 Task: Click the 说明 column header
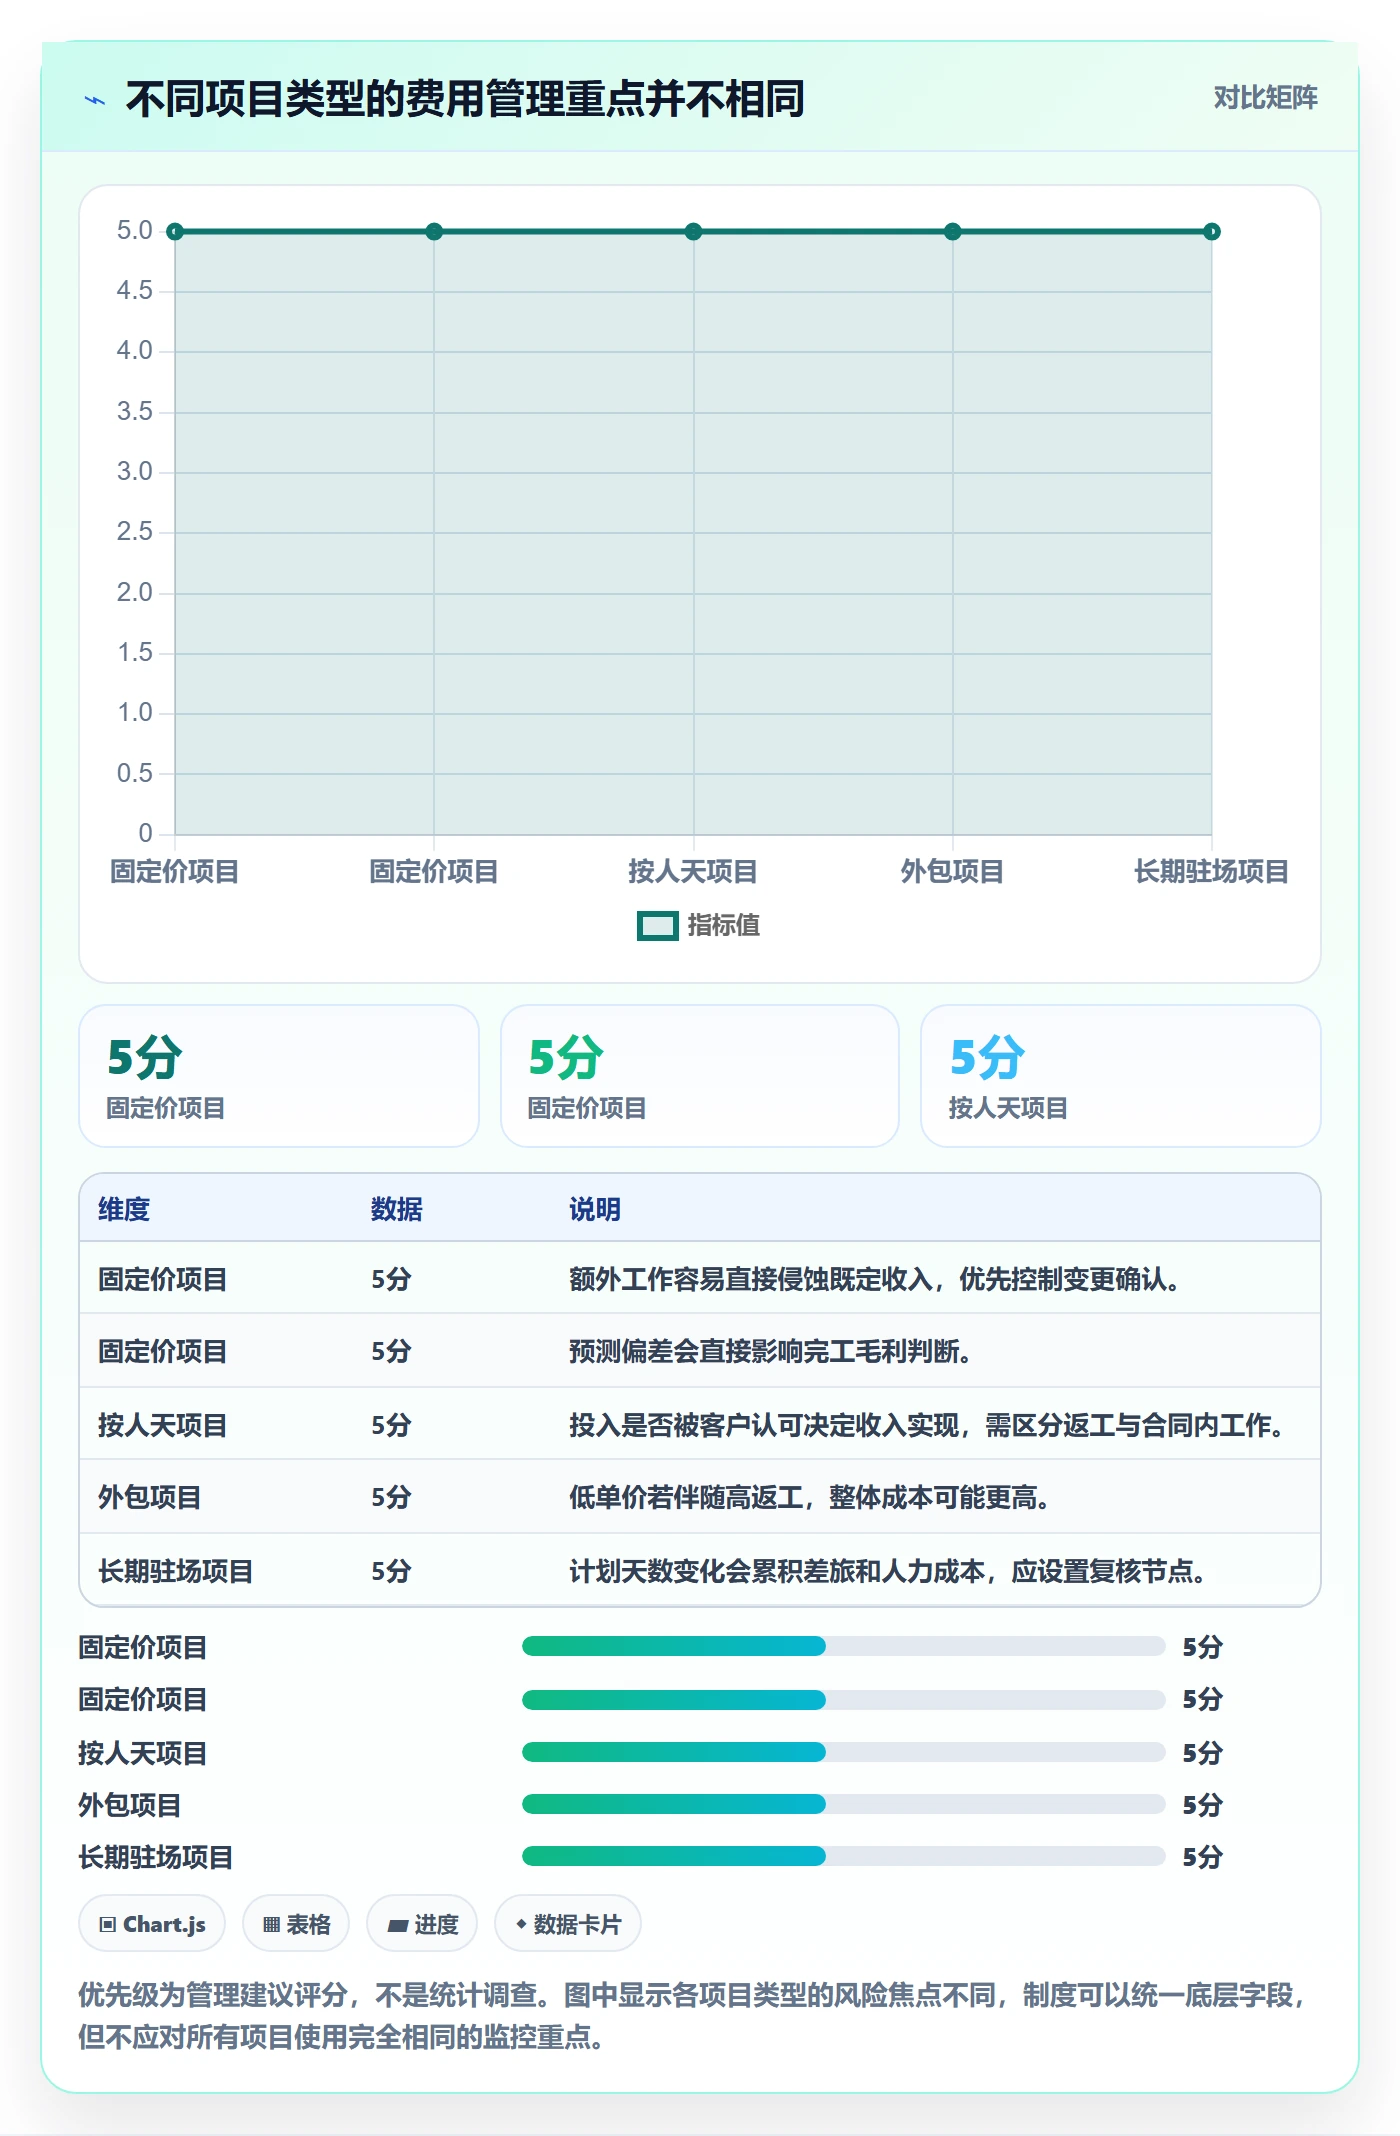pyautogui.click(x=595, y=1209)
